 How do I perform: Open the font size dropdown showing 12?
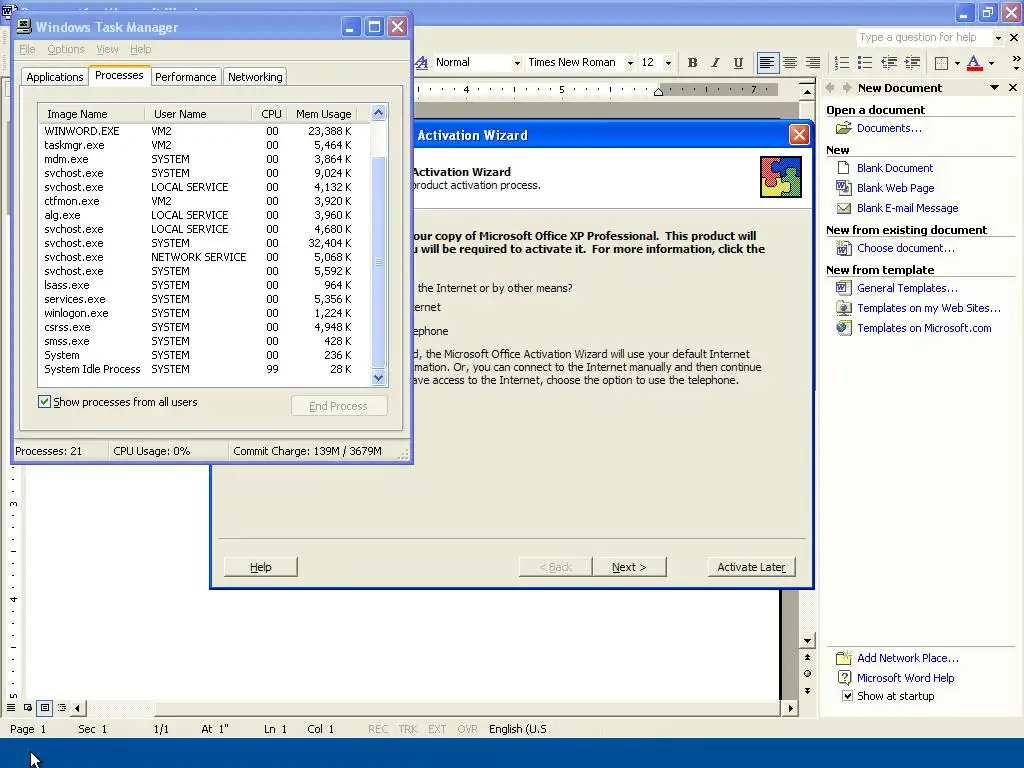click(667, 63)
